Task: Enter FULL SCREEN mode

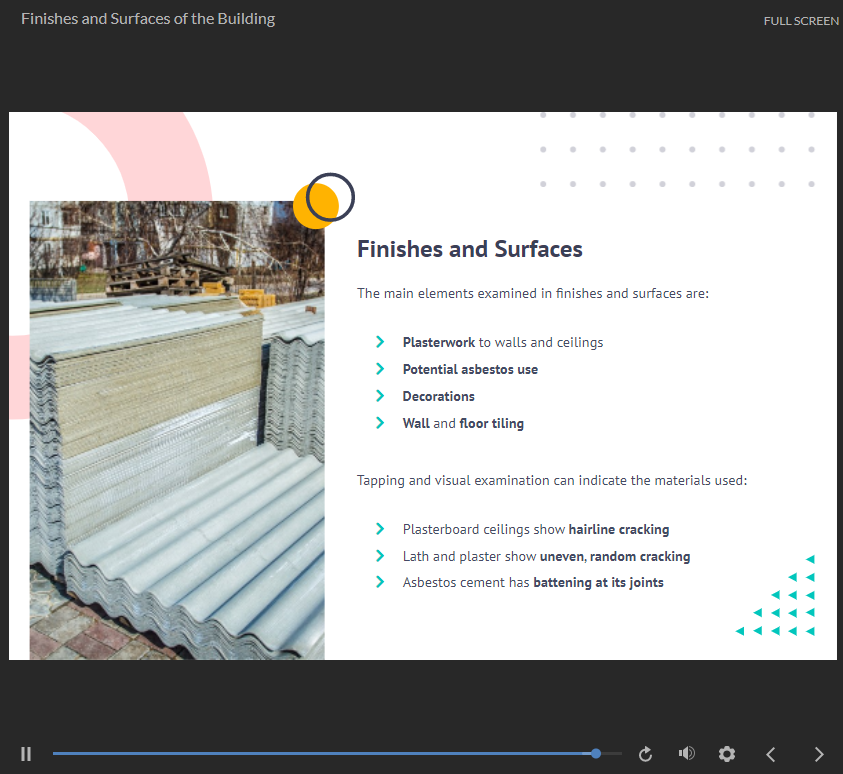Action: [800, 21]
